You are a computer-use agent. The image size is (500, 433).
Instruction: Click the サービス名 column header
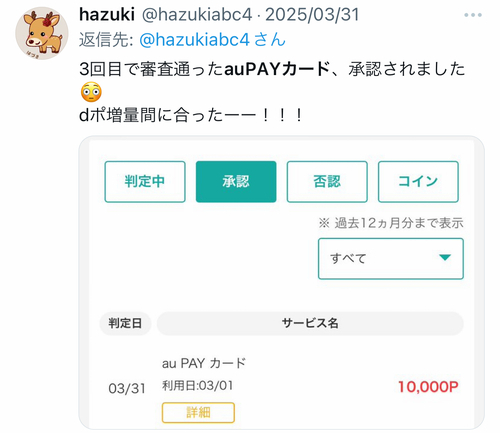point(310,323)
